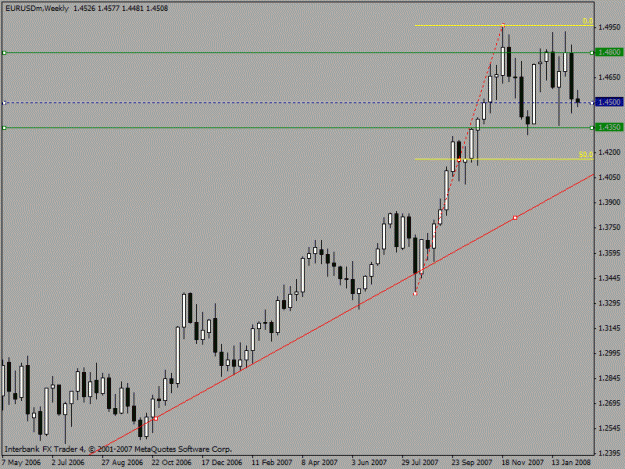The width and height of the screenshot is (625, 469).
Task: Click the 2 Jul 2006 date label
Action: point(68,463)
